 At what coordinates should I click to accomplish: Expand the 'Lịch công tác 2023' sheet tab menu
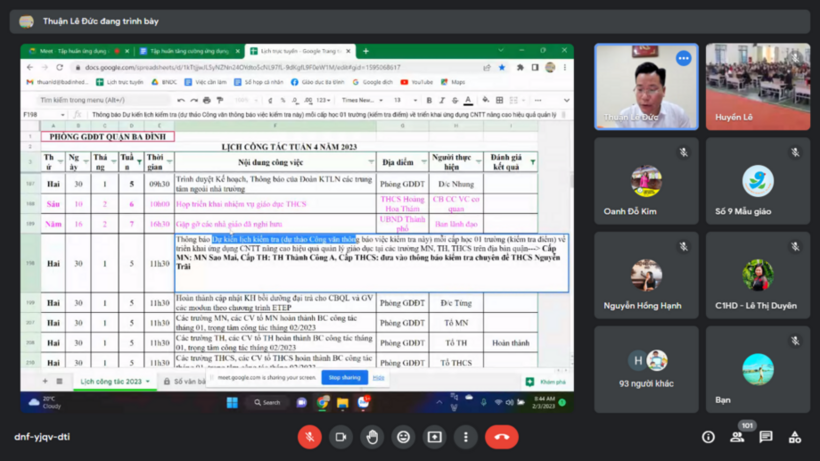pos(148,382)
